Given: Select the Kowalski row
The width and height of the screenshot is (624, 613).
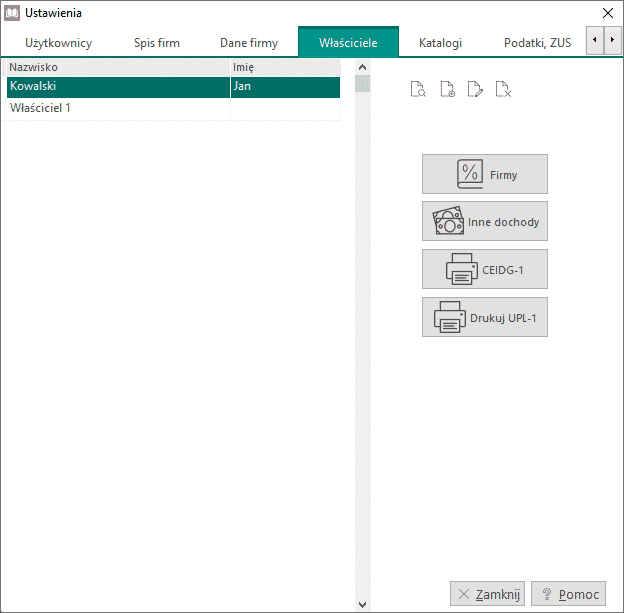Looking at the screenshot, I should [174, 87].
